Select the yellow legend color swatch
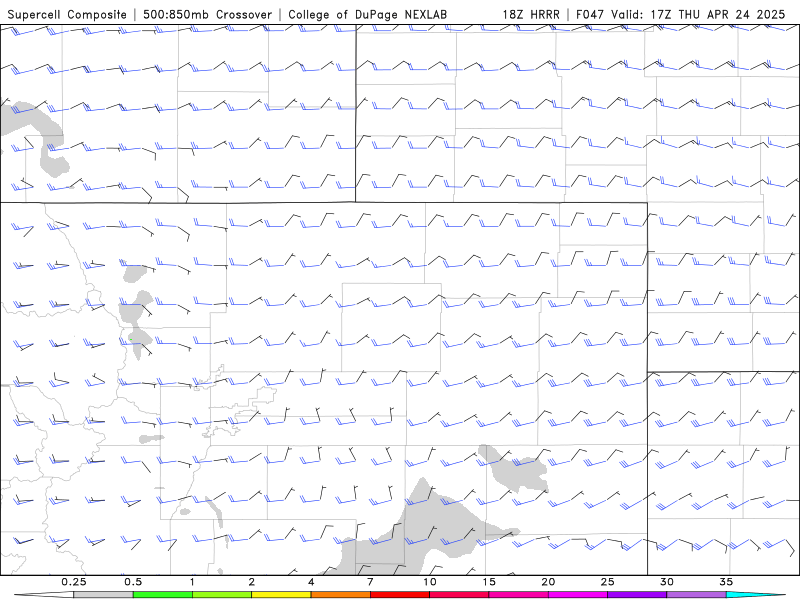The height and width of the screenshot is (600, 800). [281, 595]
